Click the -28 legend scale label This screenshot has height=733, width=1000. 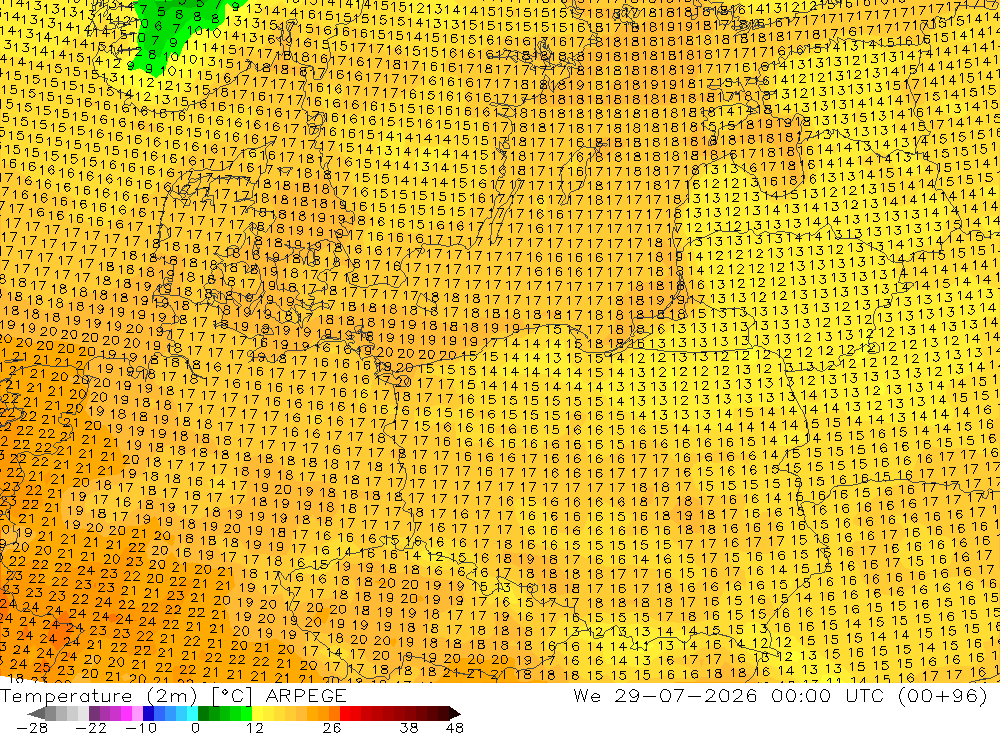pyautogui.click(x=32, y=727)
